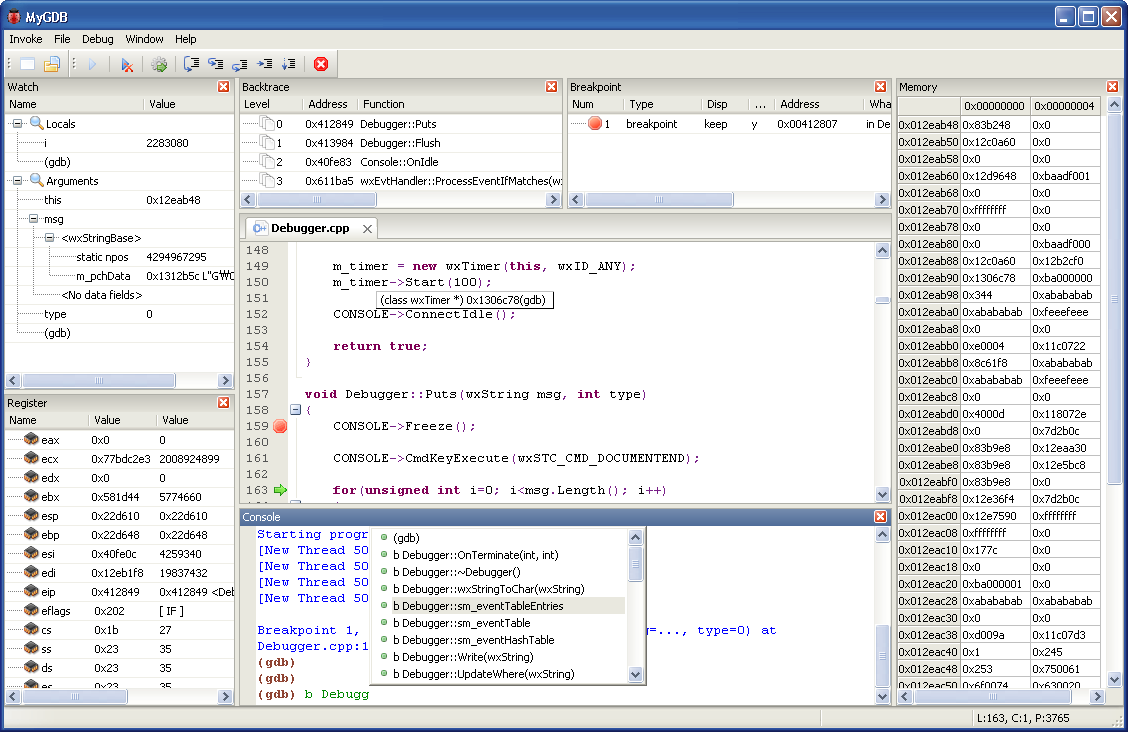Close the Register panel
1128x732 pixels.
(x=224, y=403)
